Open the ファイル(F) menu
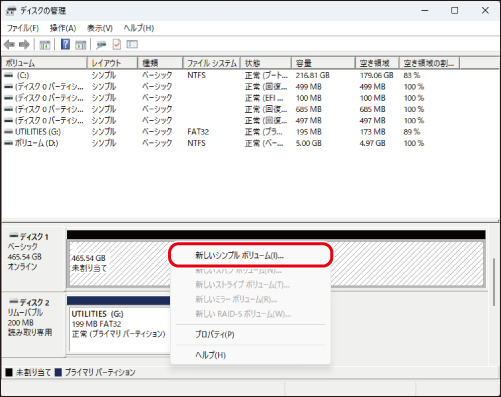The height and width of the screenshot is (397, 501). tap(23, 28)
